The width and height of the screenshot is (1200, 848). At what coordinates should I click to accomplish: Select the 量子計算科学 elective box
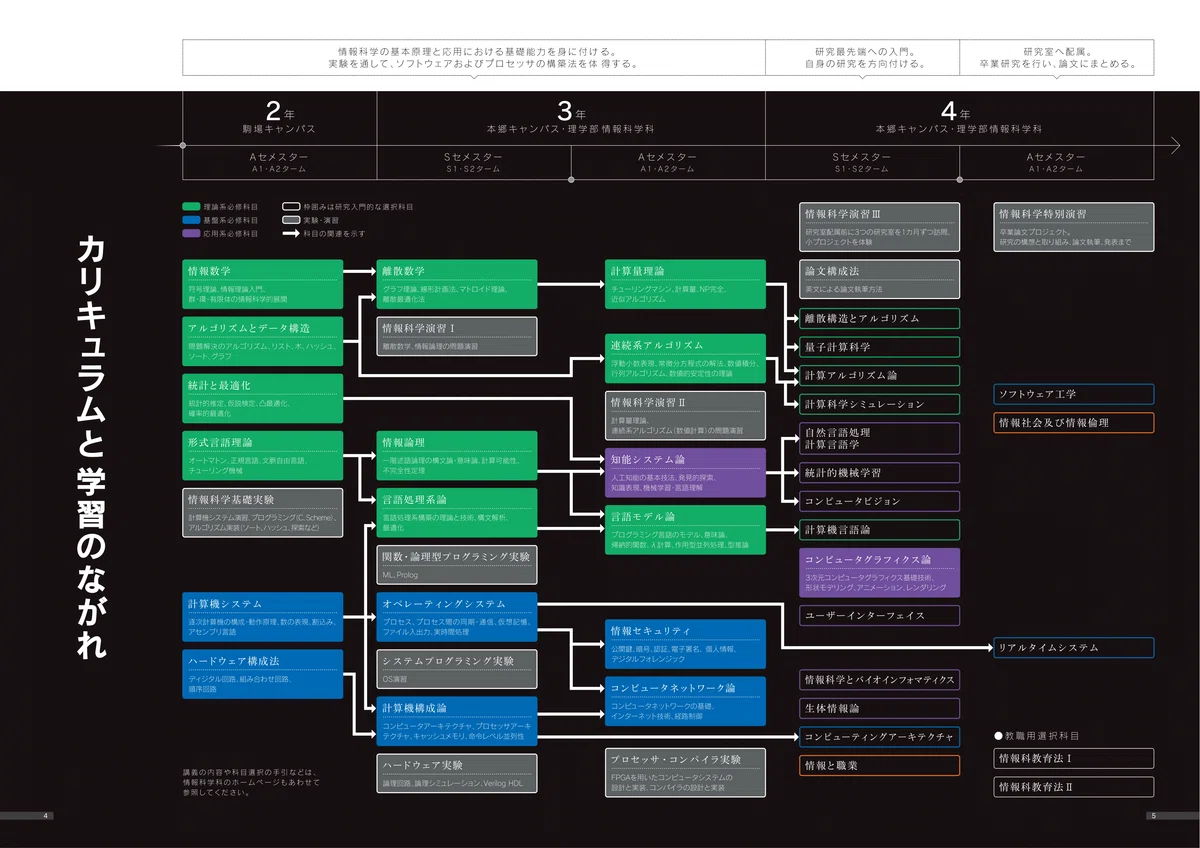880,347
